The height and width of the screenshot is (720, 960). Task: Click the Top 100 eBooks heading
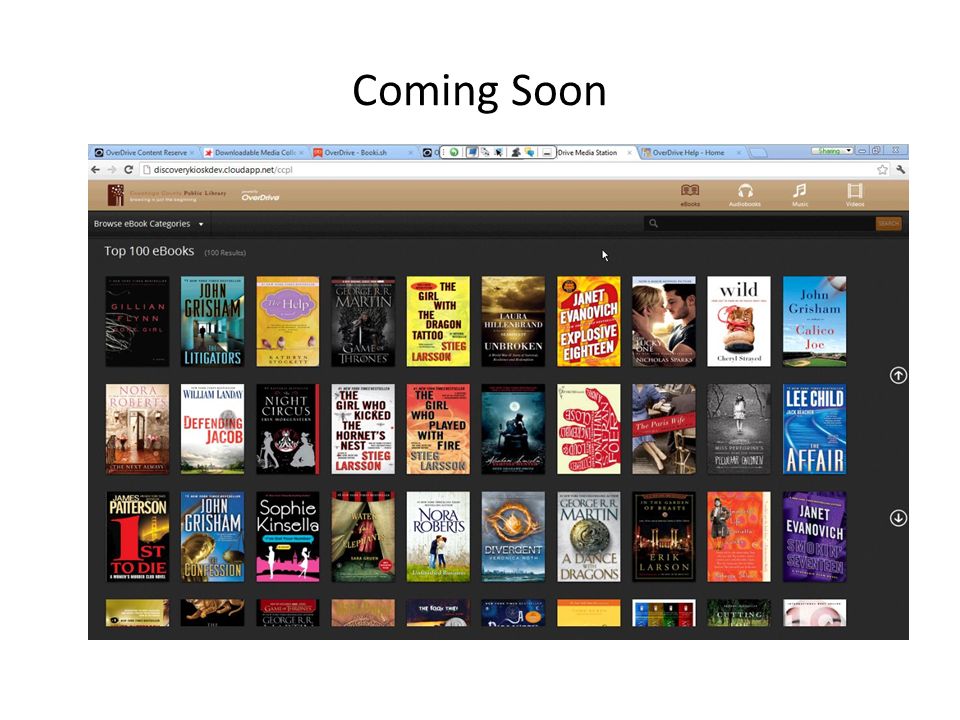coord(149,251)
